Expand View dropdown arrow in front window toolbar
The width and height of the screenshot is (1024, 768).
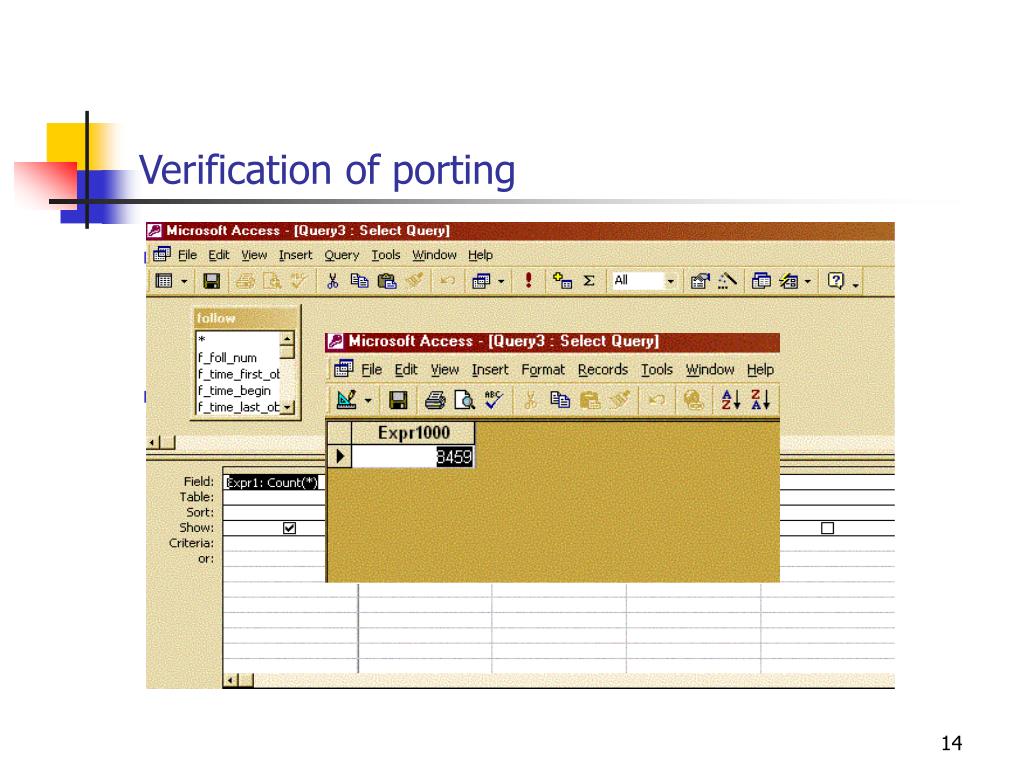tap(368, 400)
